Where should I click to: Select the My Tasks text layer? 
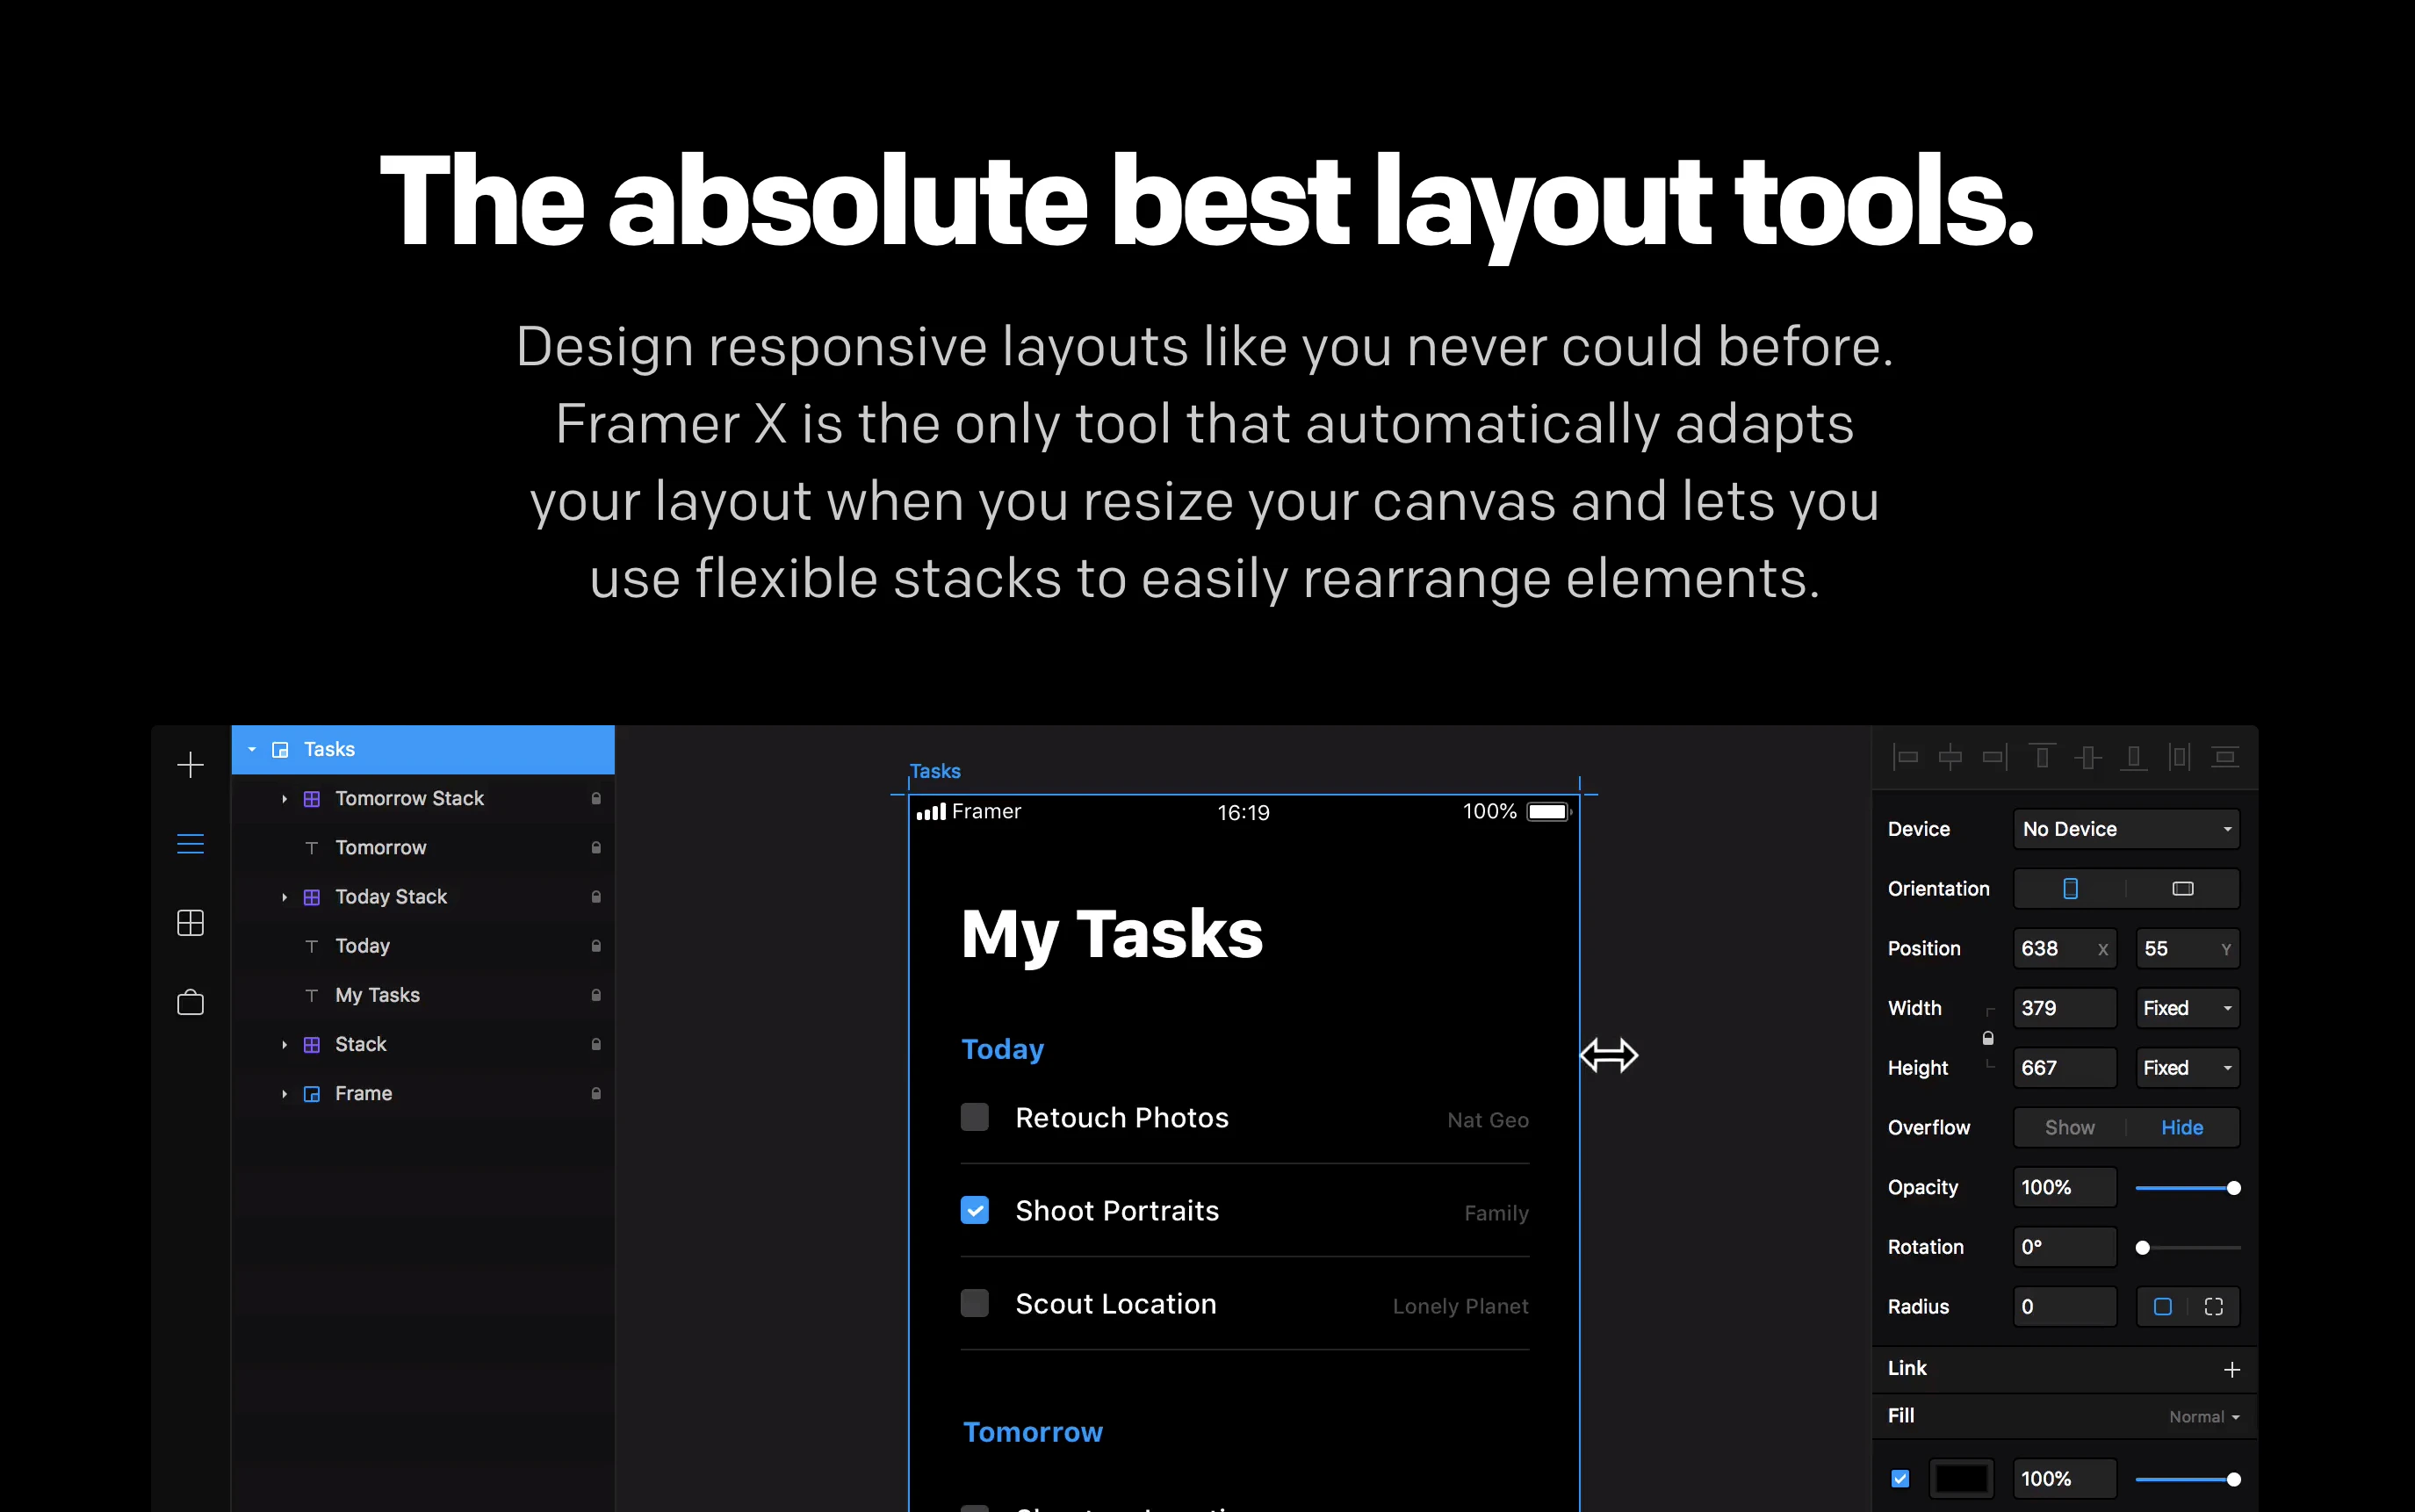[377, 995]
